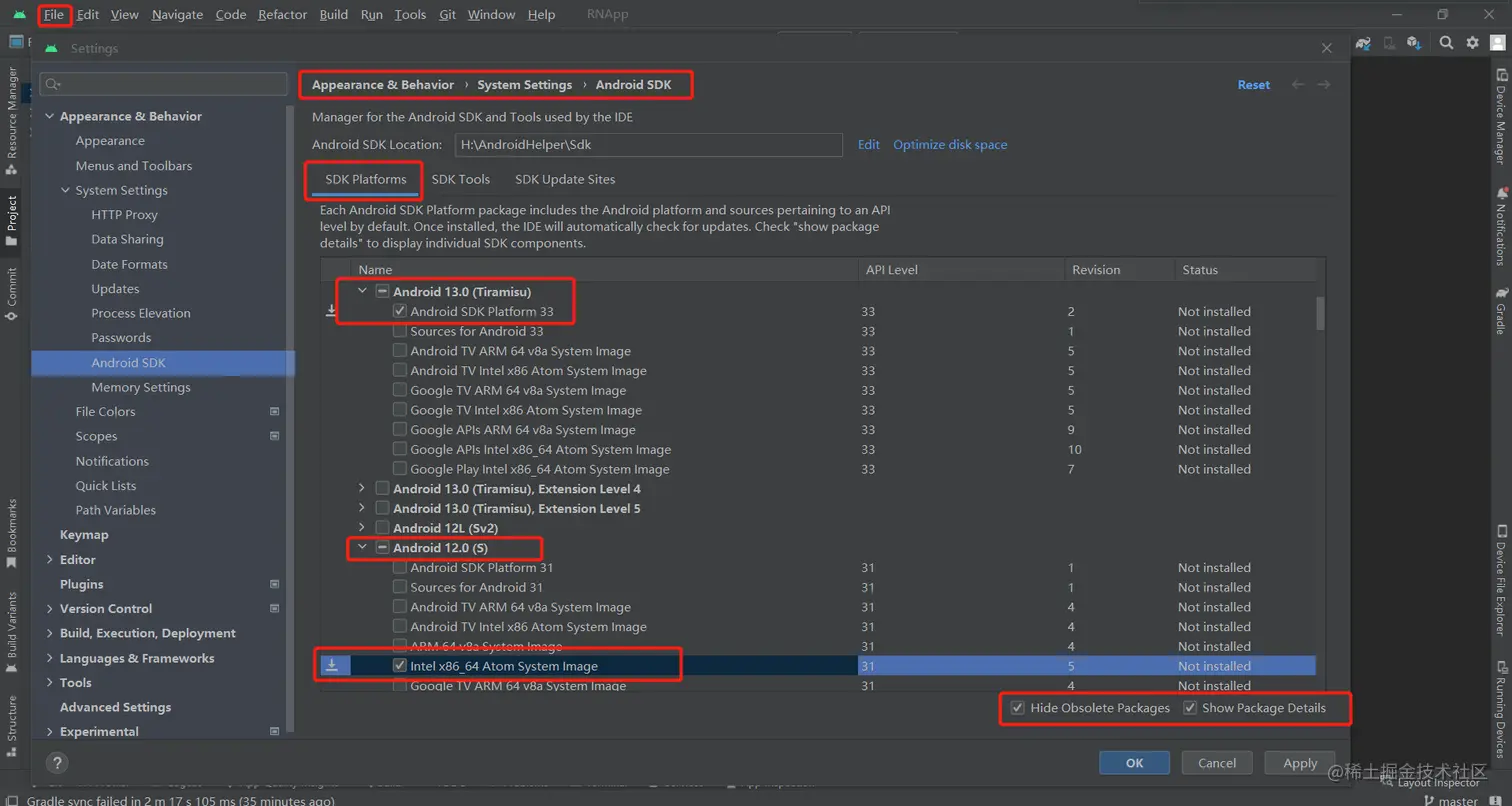This screenshot has width=1512, height=806.
Task: Select Memory Settings in the settings tree
Action: click(141, 387)
